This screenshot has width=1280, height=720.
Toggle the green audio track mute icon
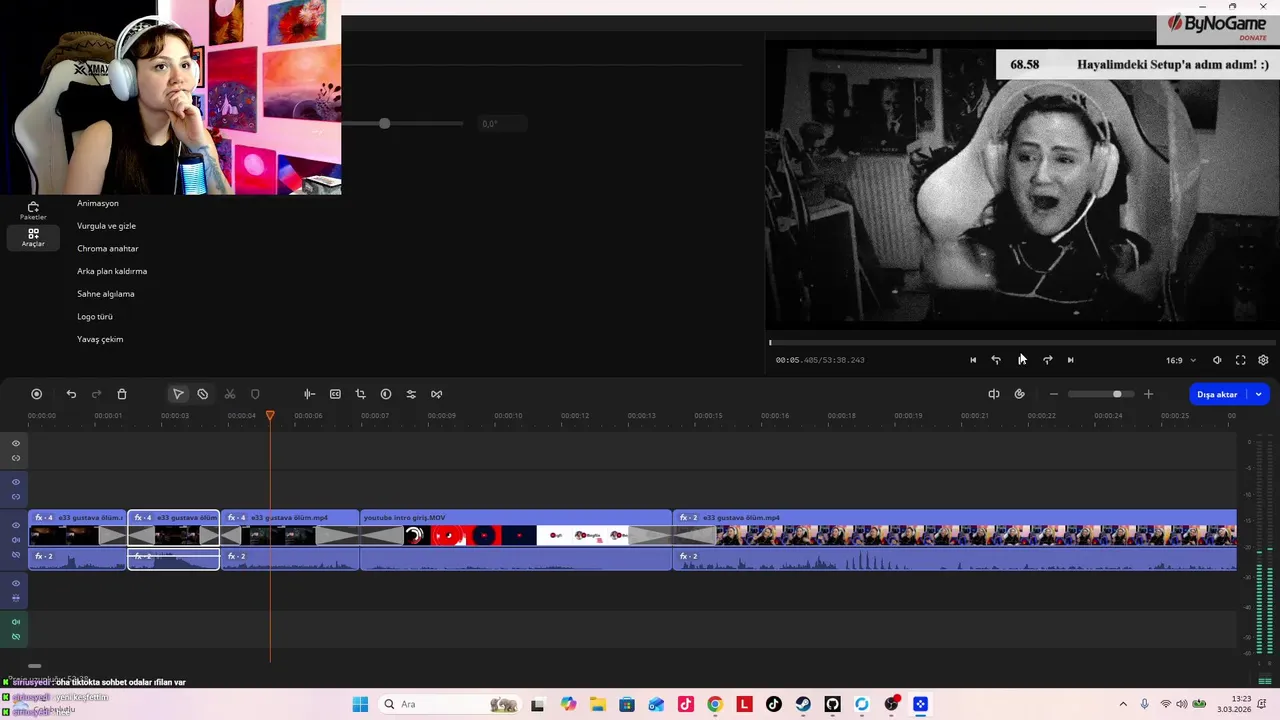point(16,622)
